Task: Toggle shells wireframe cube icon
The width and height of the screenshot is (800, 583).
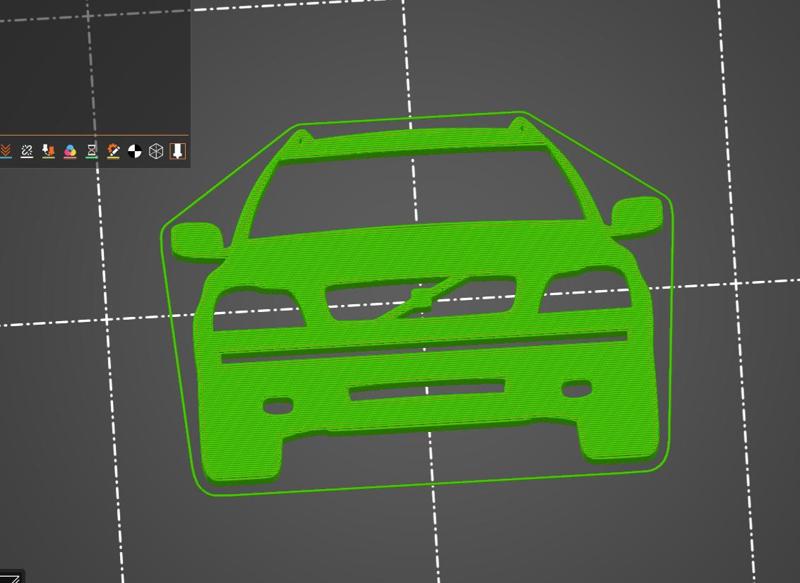Action: click(x=156, y=151)
